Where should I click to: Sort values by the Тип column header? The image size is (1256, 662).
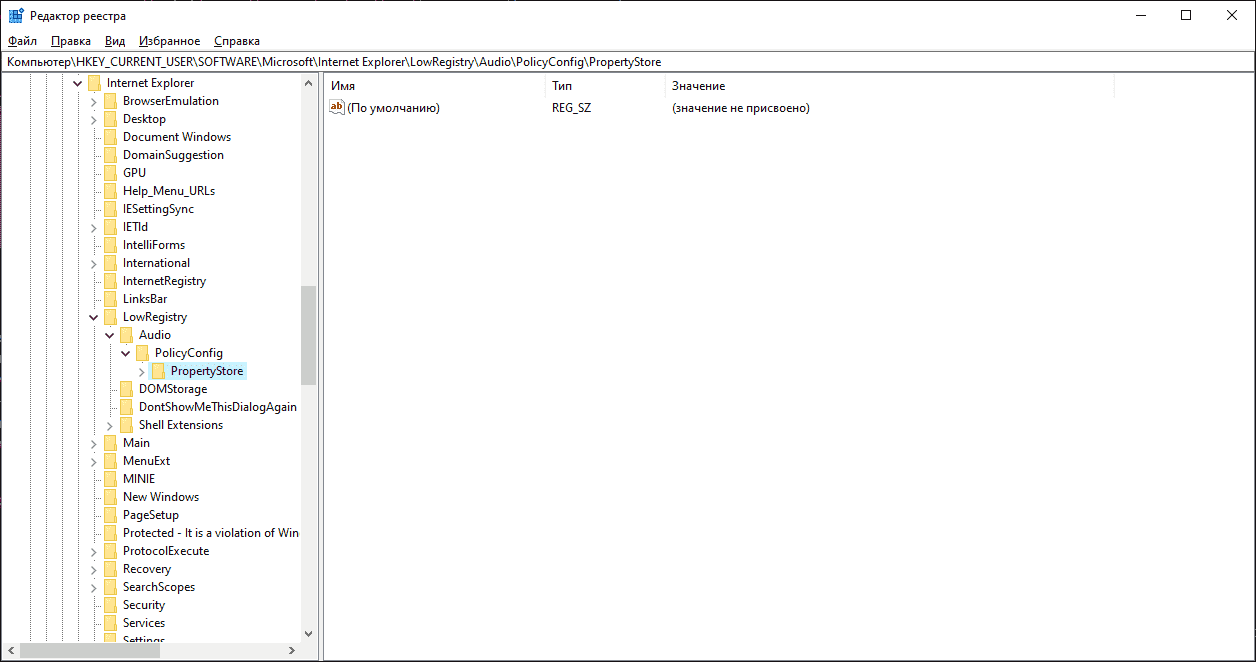(605, 86)
